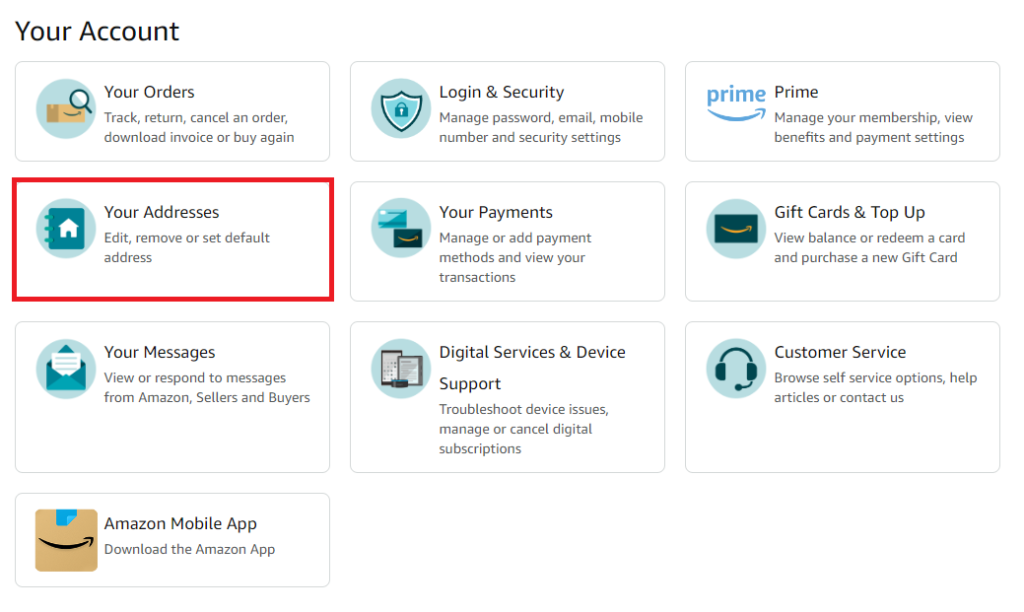Click the Amazon Mobile App box icon
The image size is (1024, 612).
[66, 540]
